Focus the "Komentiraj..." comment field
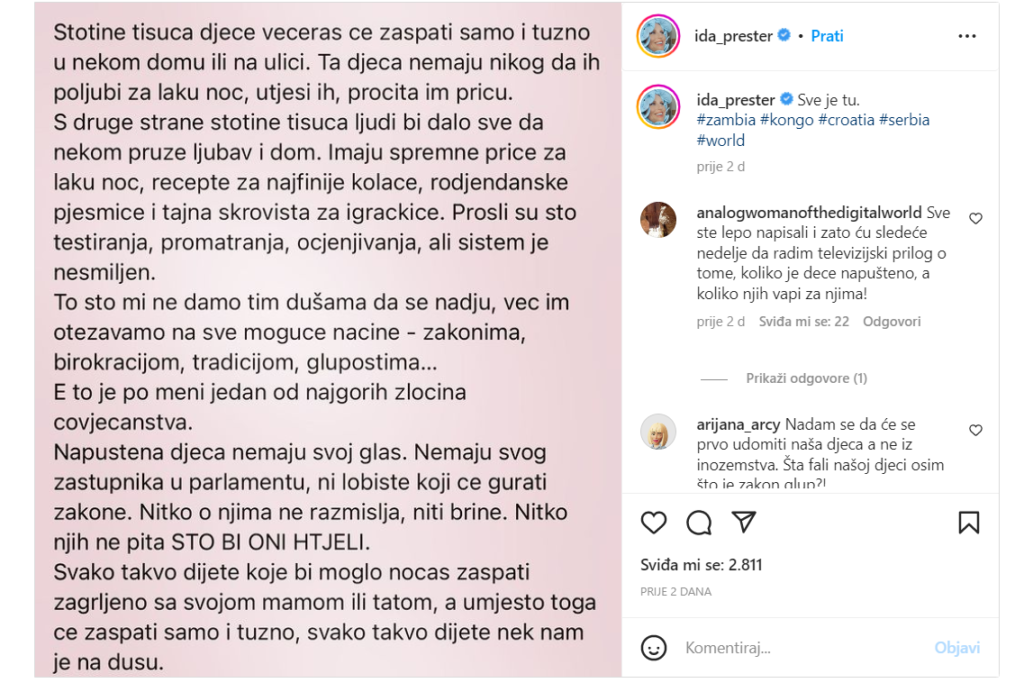 pyautogui.click(x=800, y=648)
